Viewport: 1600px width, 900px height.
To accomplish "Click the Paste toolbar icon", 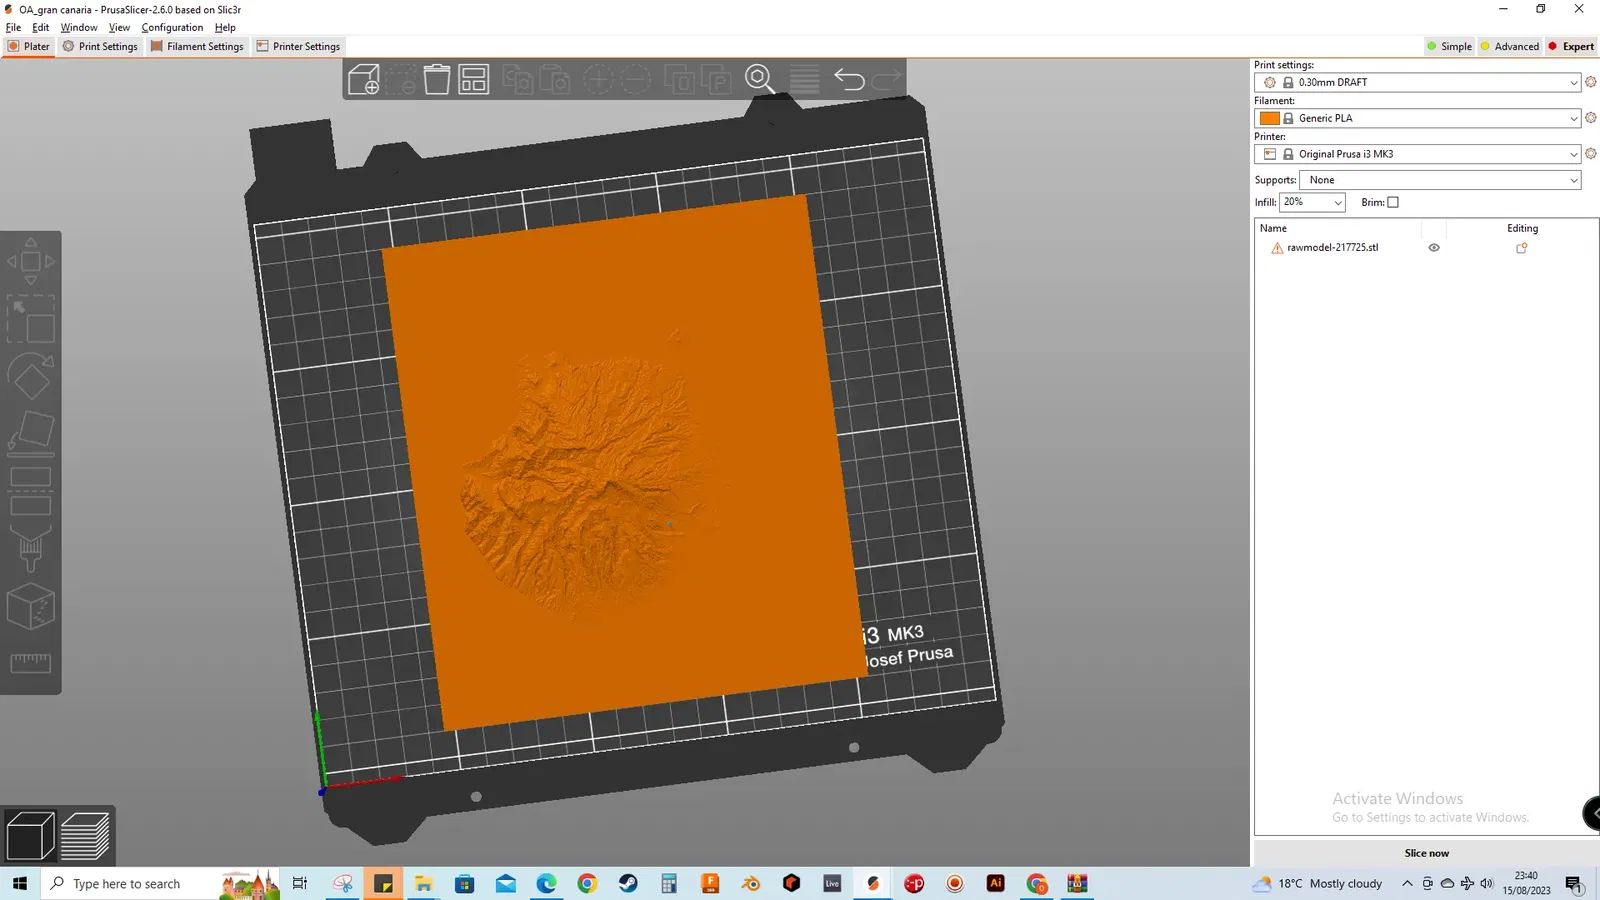I will (554, 79).
